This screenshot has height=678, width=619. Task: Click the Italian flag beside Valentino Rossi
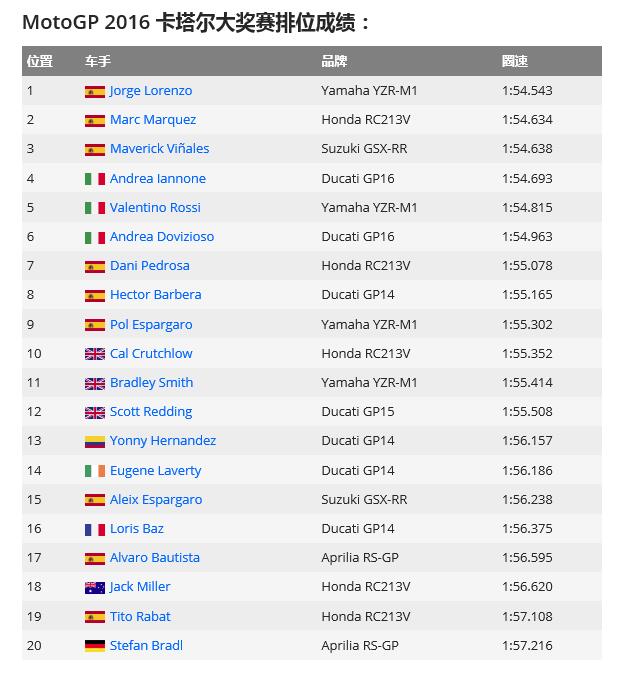[x=95, y=208]
